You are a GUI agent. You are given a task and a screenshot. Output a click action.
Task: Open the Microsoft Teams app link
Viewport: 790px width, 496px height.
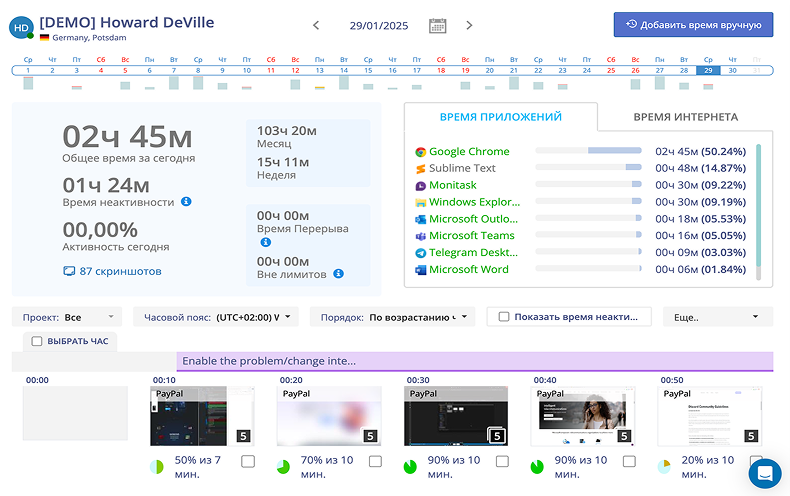point(472,235)
